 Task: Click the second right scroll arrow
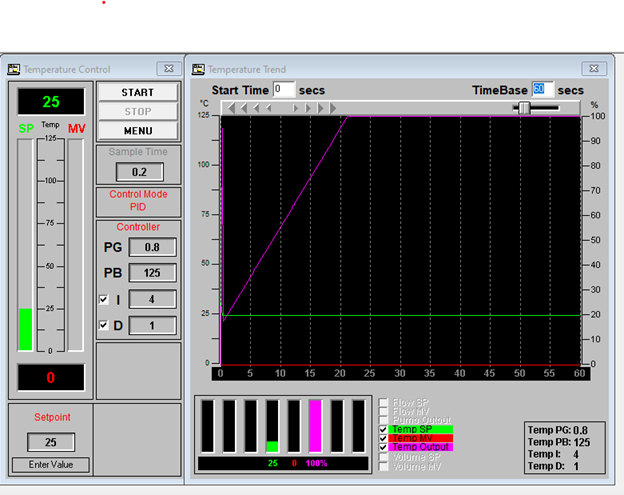[308, 108]
